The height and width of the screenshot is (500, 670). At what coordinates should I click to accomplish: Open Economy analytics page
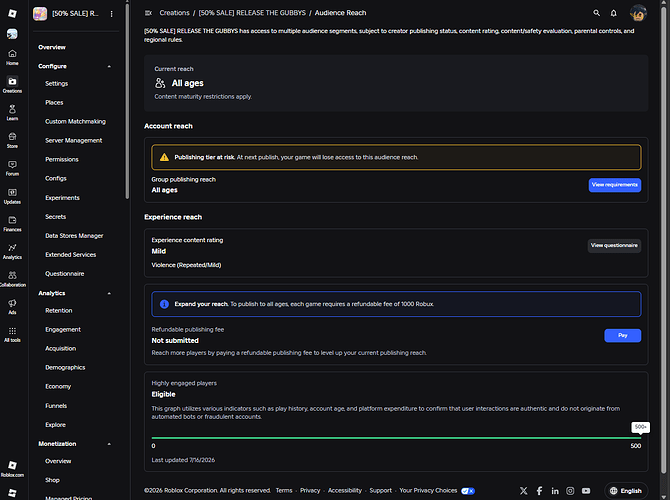[58, 386]
